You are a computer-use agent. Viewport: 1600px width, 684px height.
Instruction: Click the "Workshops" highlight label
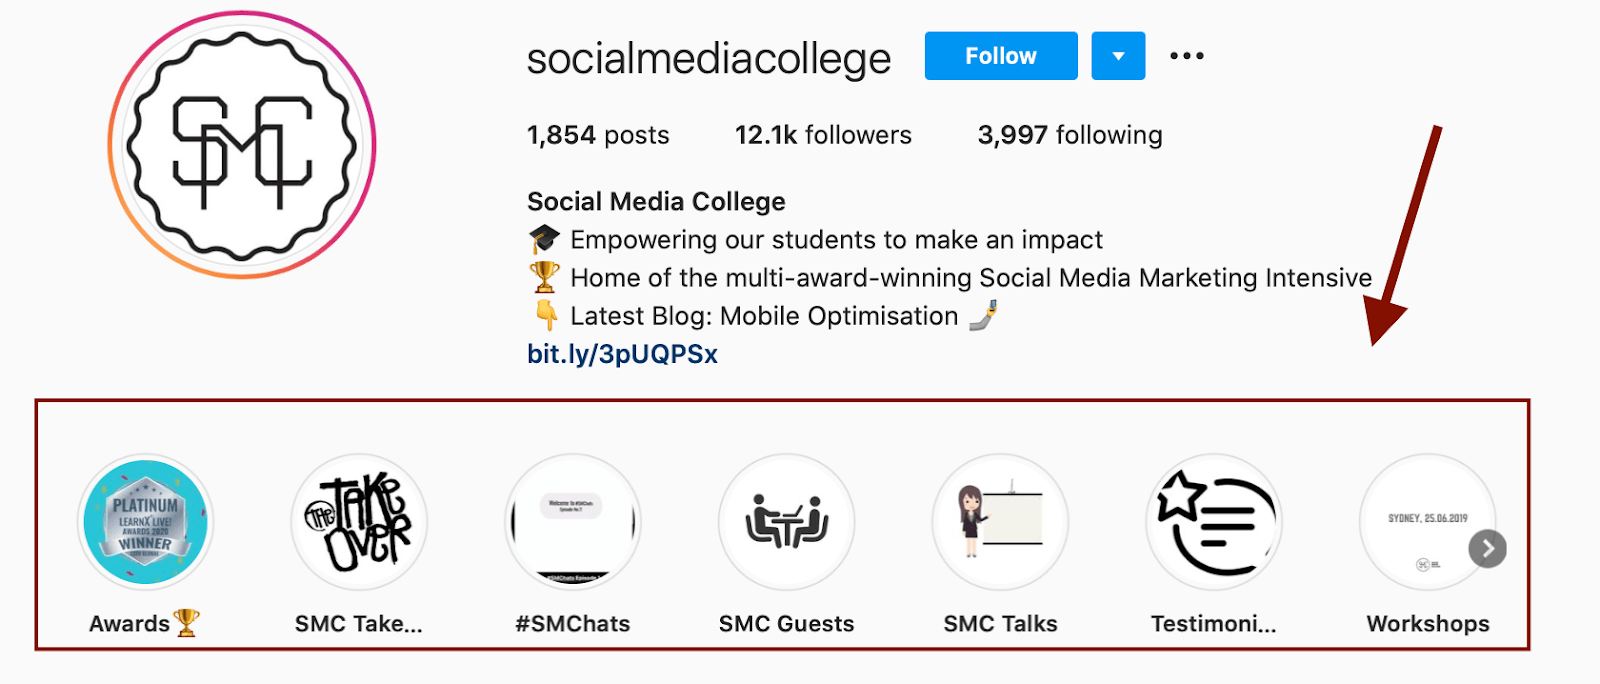click(x=1428, y=624)
